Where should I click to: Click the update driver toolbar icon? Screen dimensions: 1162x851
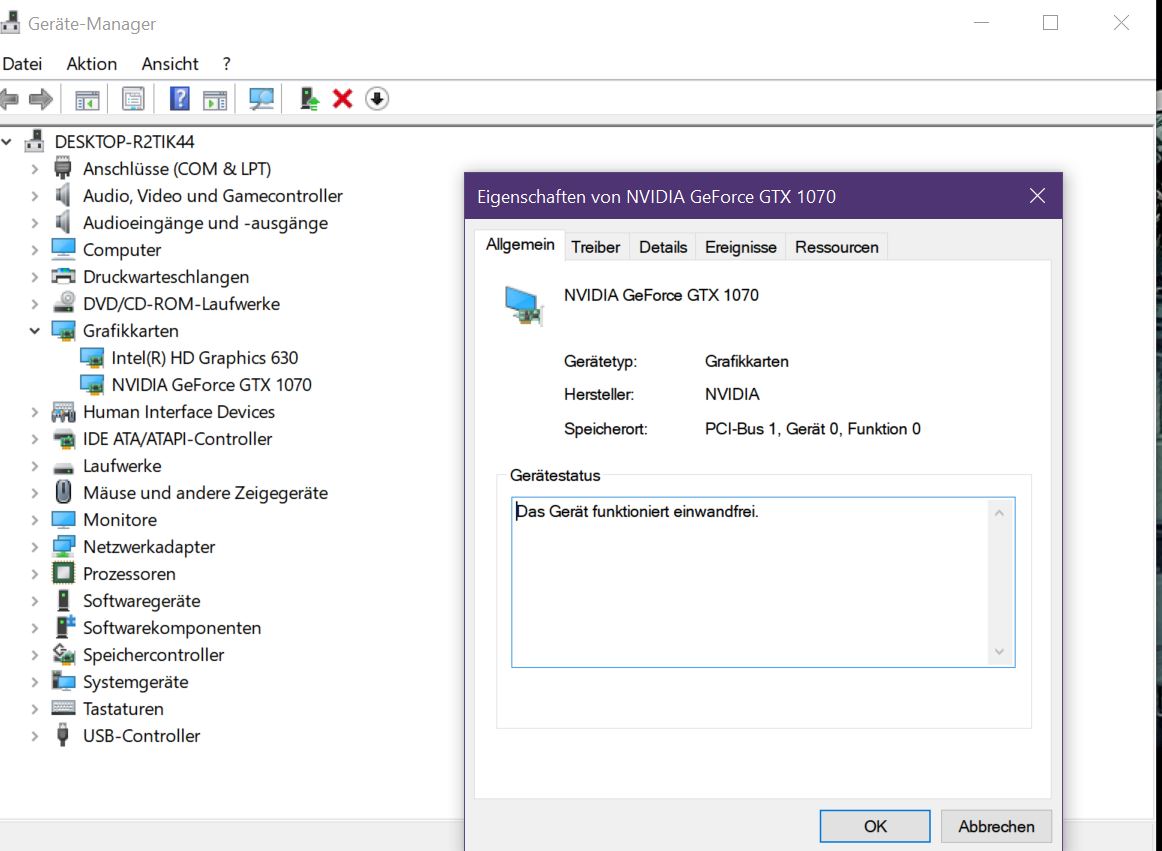310,99
